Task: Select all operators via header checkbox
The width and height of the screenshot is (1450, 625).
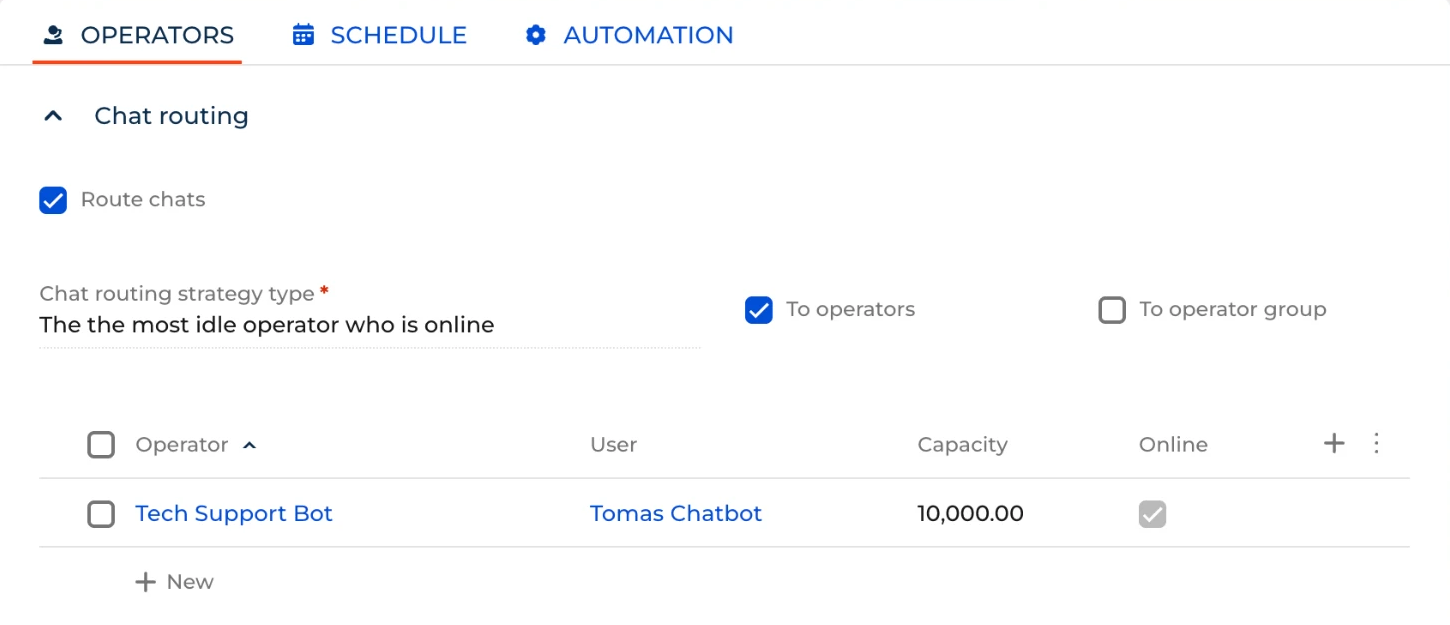Action: click(101, 444)
